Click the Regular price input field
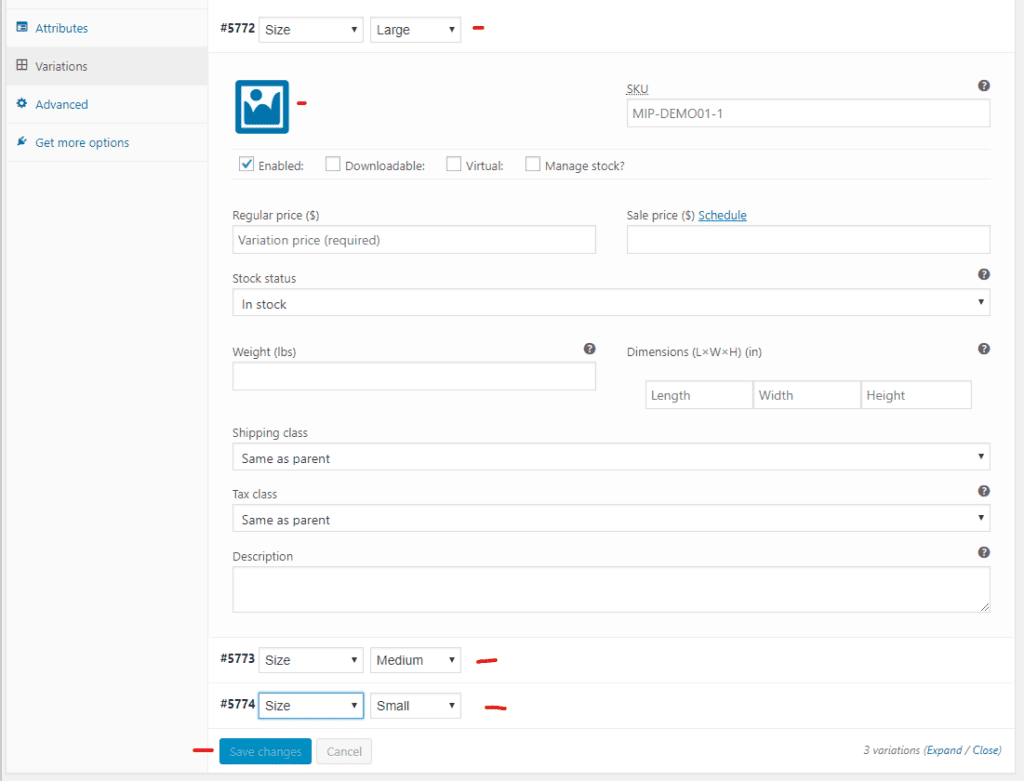 click(x=414, y=240)
